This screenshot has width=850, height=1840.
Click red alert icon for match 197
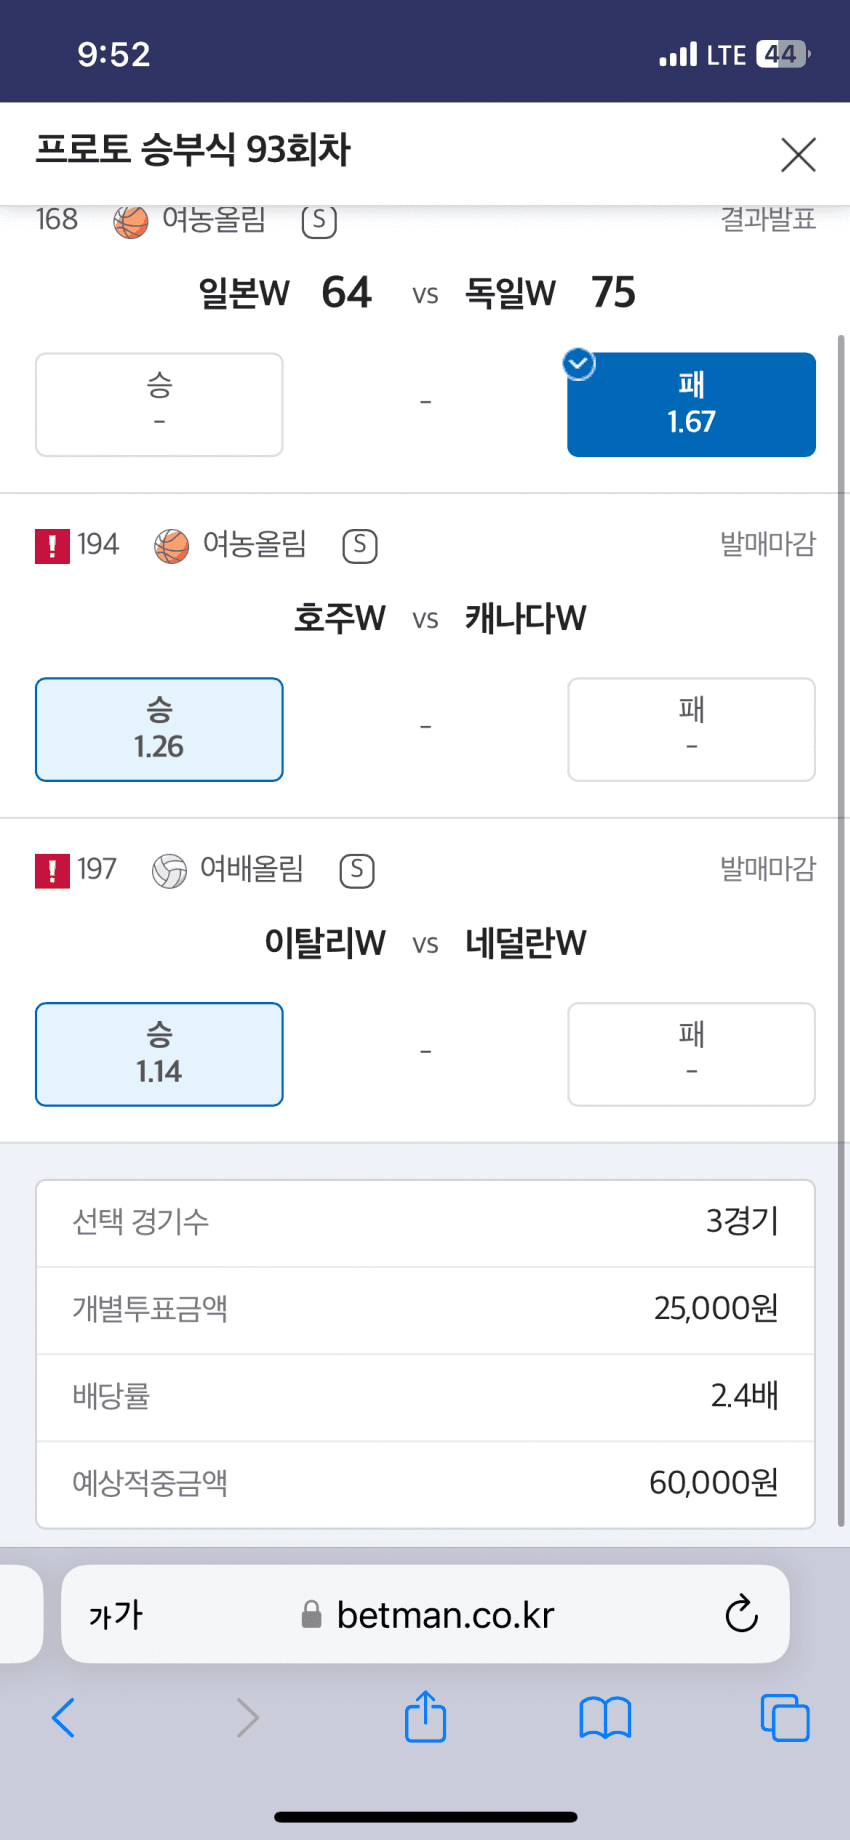(x=52, y=871)
